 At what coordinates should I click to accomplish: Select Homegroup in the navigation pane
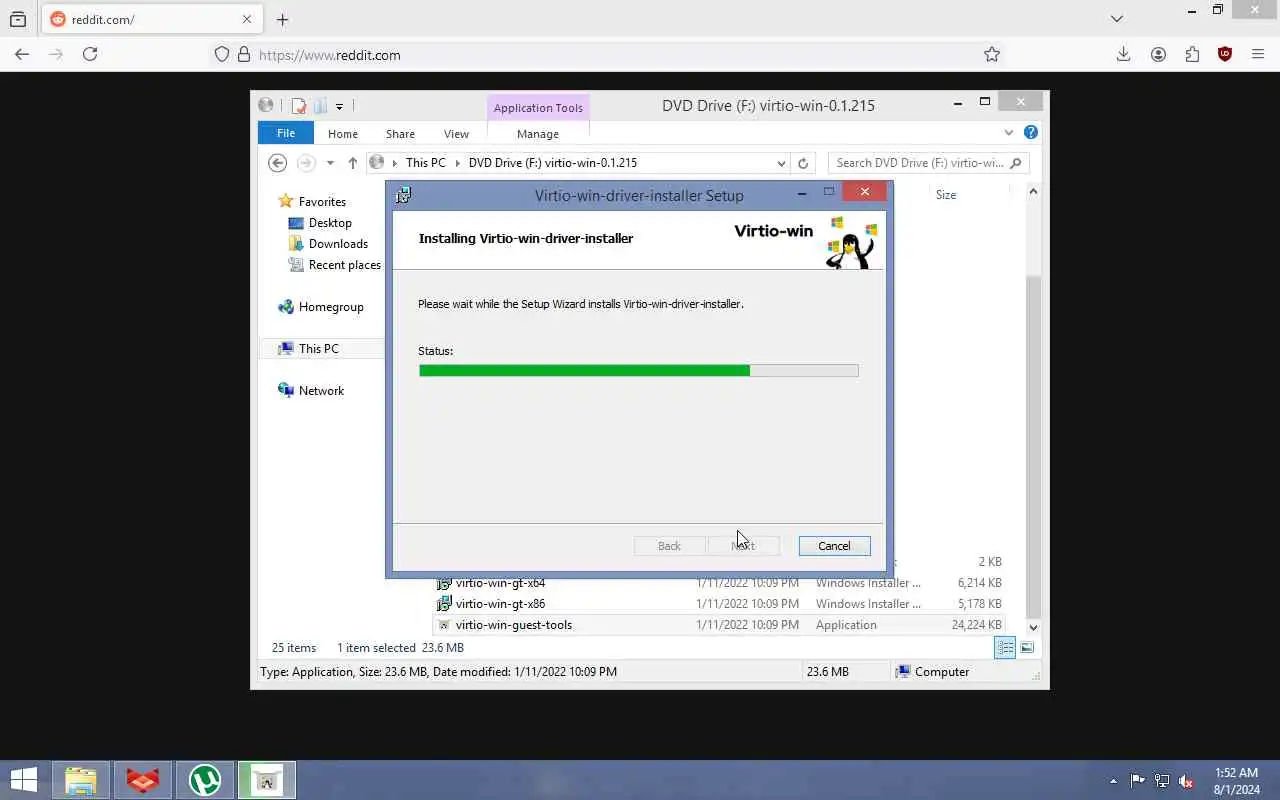click(x=331, y=306)
